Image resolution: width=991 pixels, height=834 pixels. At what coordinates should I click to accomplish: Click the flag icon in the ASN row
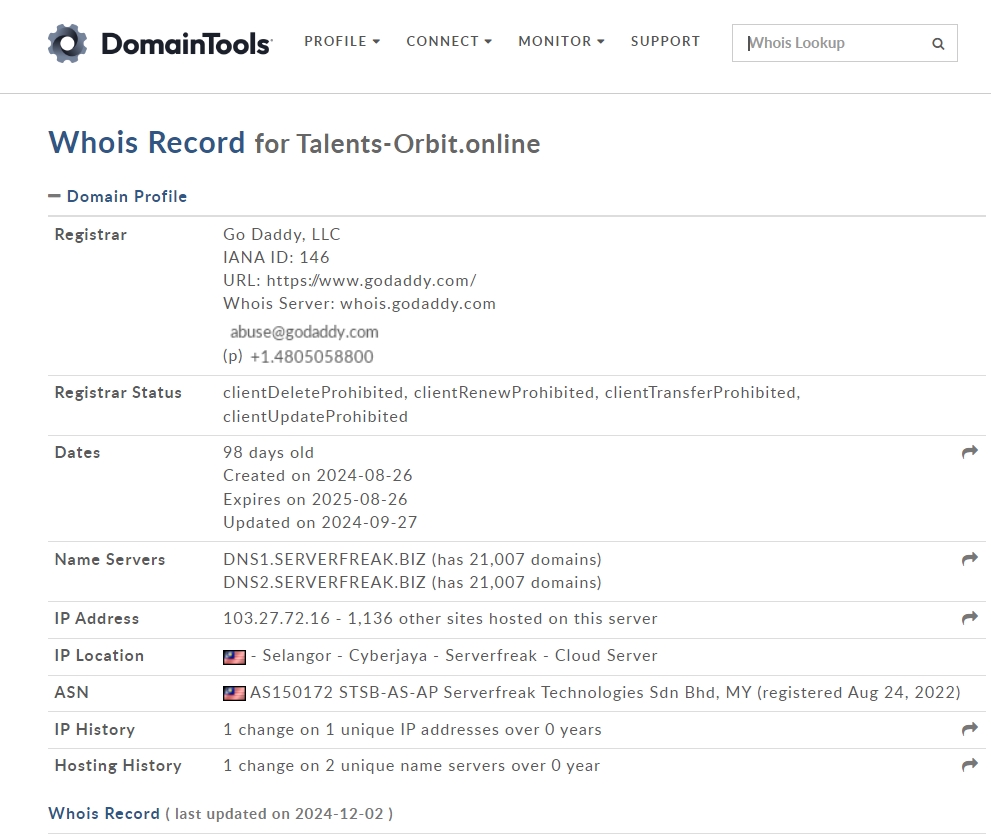(234, 694)
